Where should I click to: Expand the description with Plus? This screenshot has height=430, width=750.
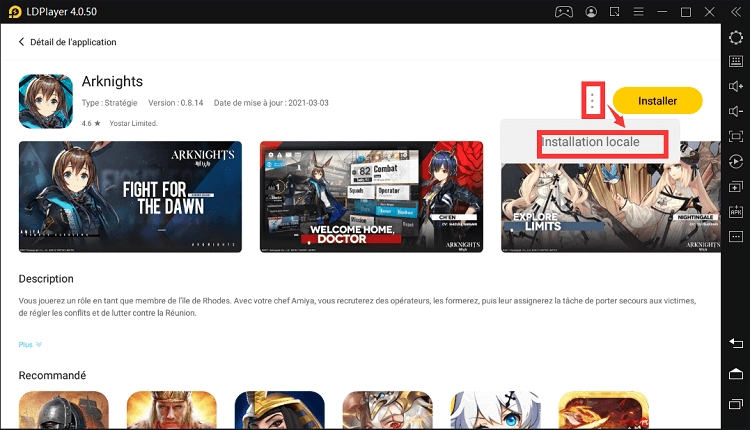30,344
